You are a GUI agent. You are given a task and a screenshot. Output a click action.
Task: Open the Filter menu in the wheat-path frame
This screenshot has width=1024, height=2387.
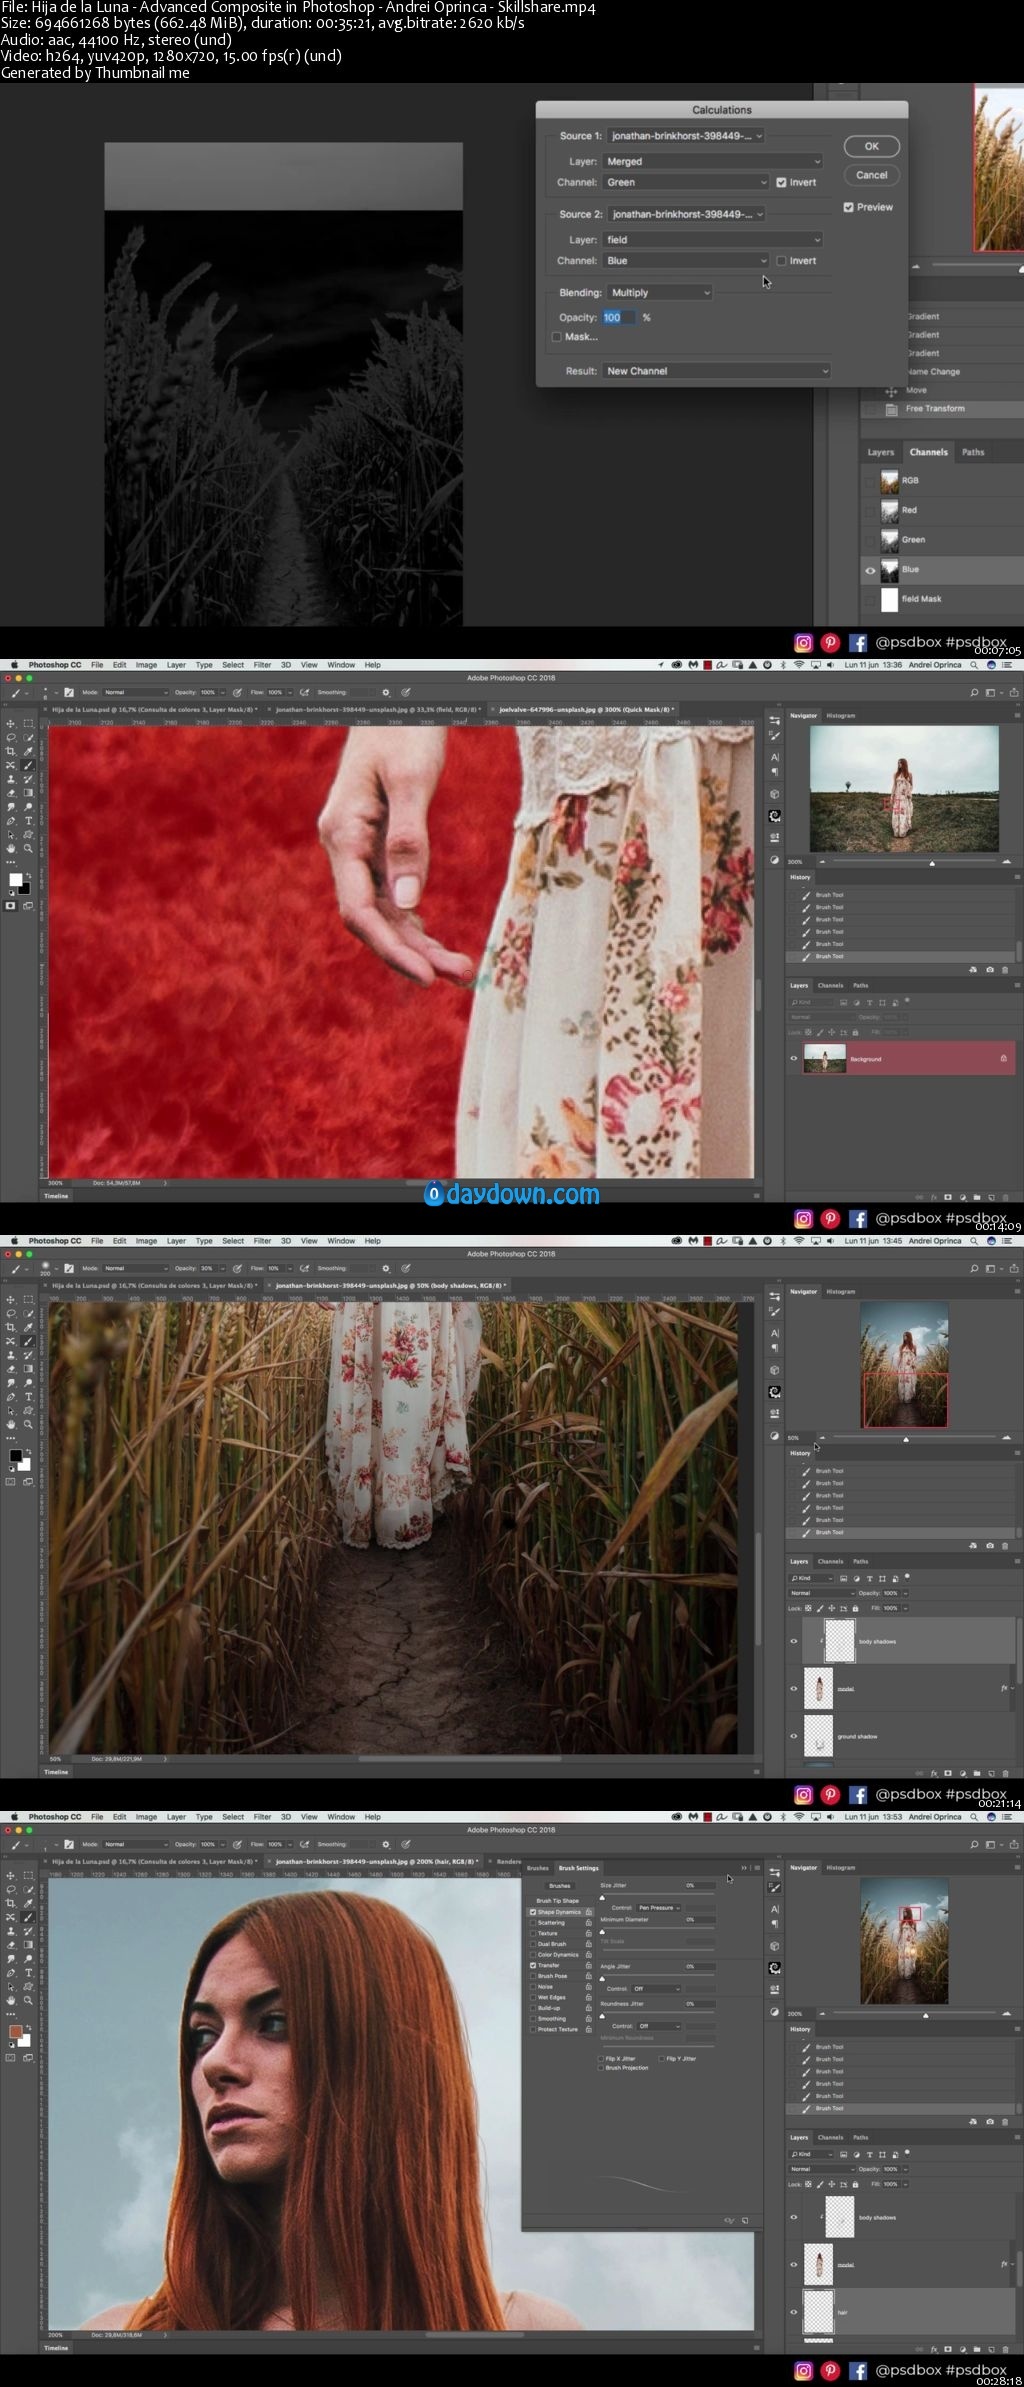[262, 1241]
